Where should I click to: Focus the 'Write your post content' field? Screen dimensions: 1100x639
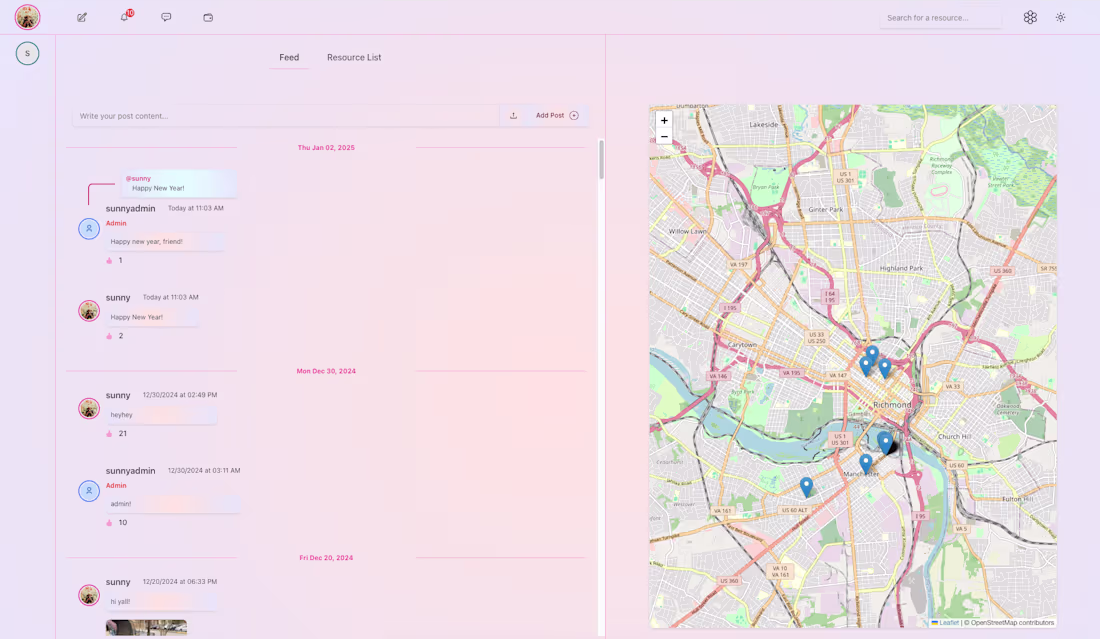tap(286, 116)
